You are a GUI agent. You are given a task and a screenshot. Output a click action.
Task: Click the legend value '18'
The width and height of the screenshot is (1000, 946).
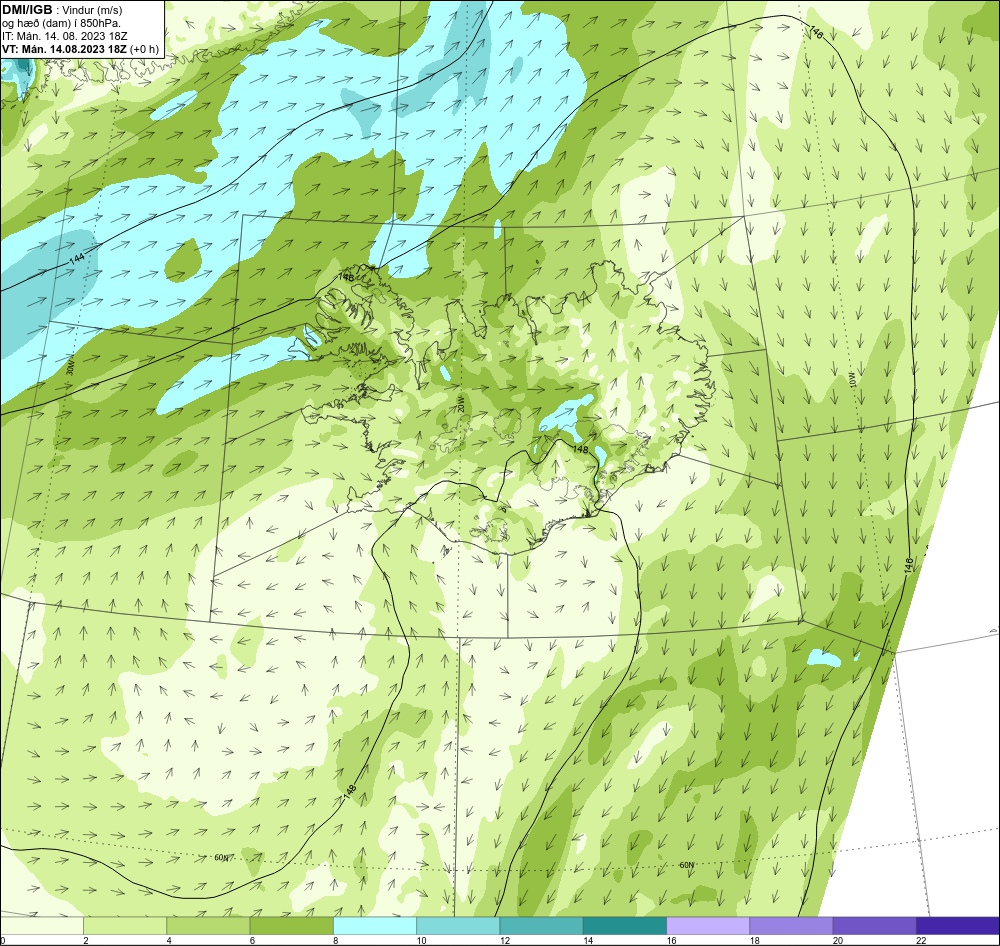(x=754, y=940)
